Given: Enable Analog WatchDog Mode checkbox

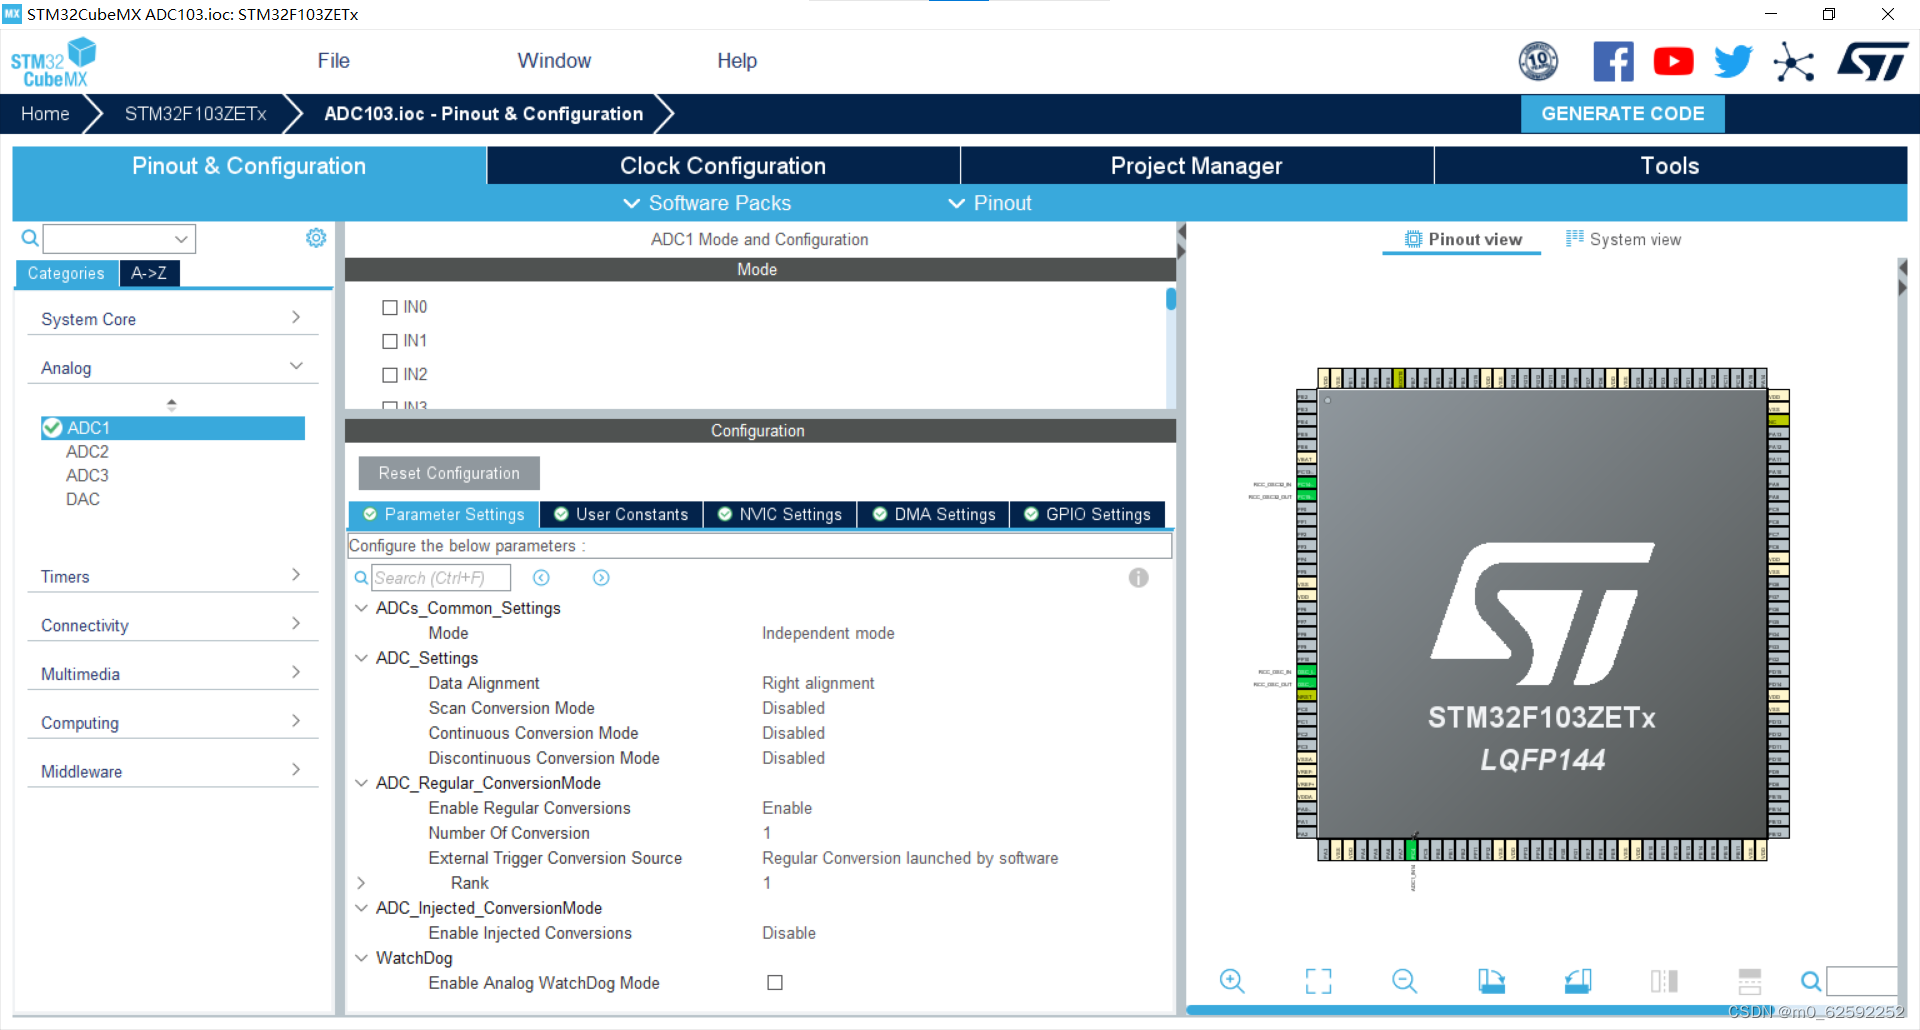Looking at the screenshot, I should 775,983.
